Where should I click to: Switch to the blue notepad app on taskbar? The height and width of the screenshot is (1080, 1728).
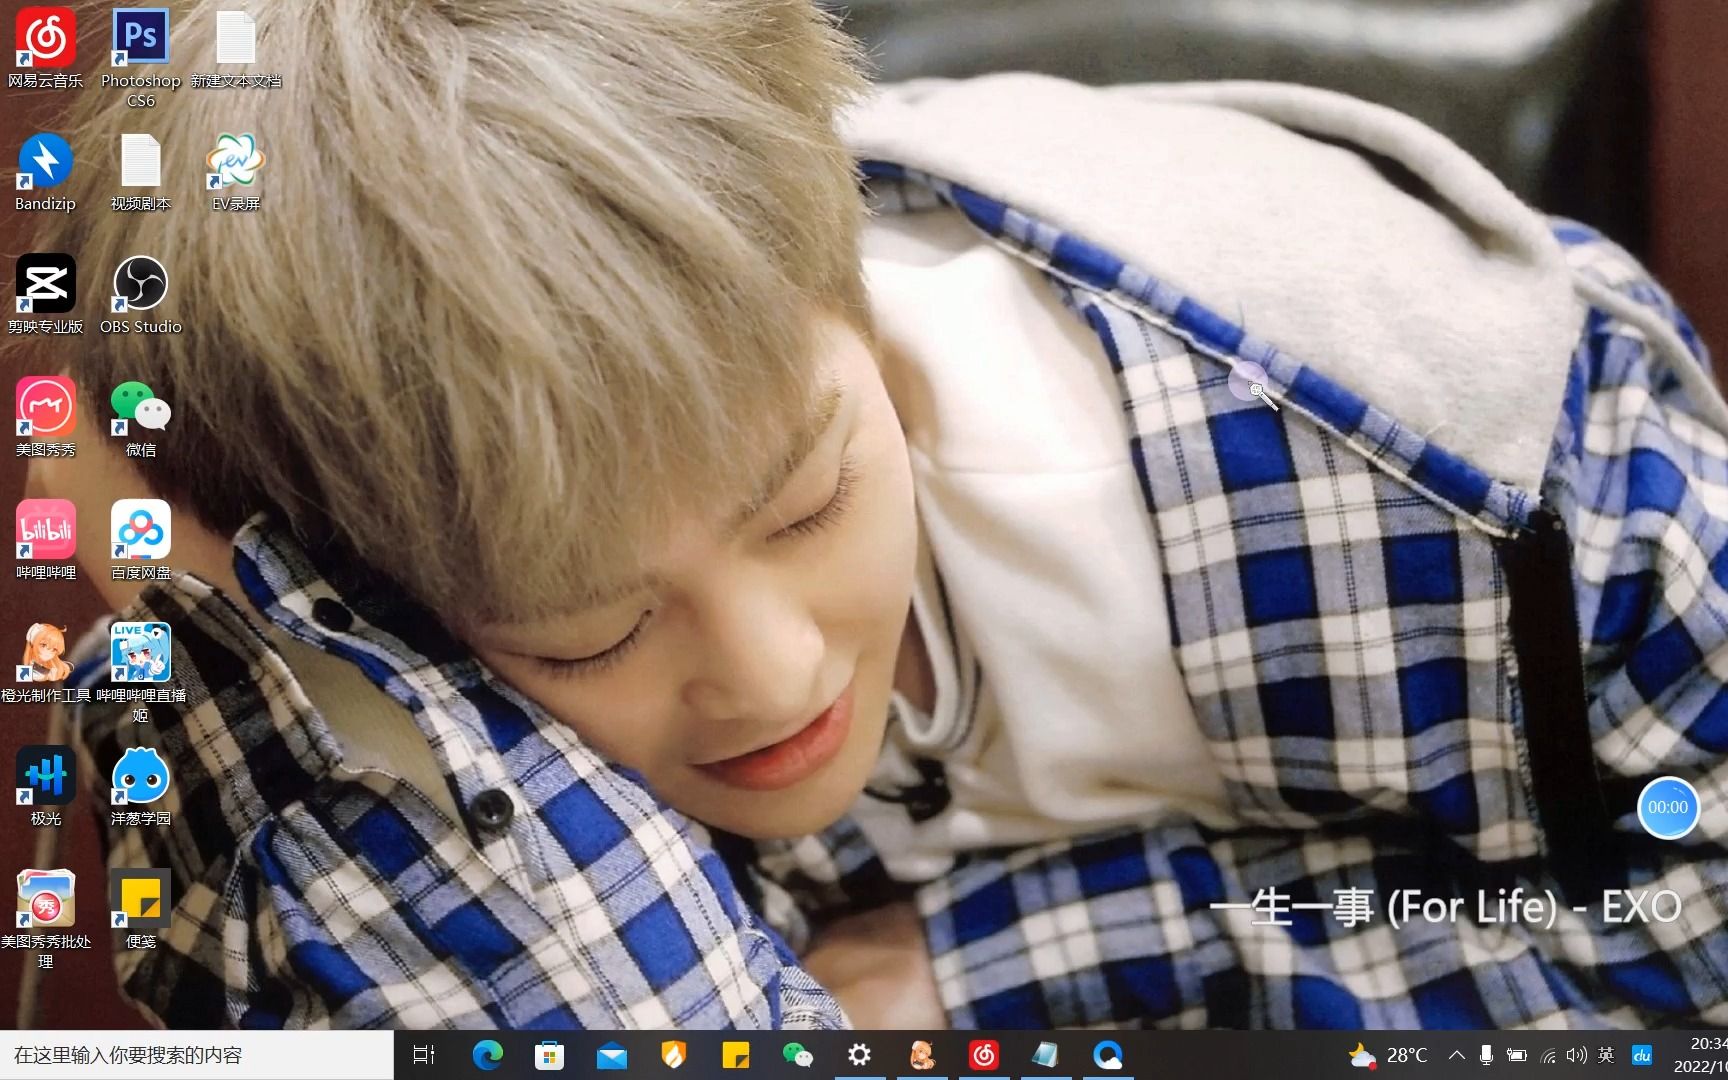coord(1046,1055)
